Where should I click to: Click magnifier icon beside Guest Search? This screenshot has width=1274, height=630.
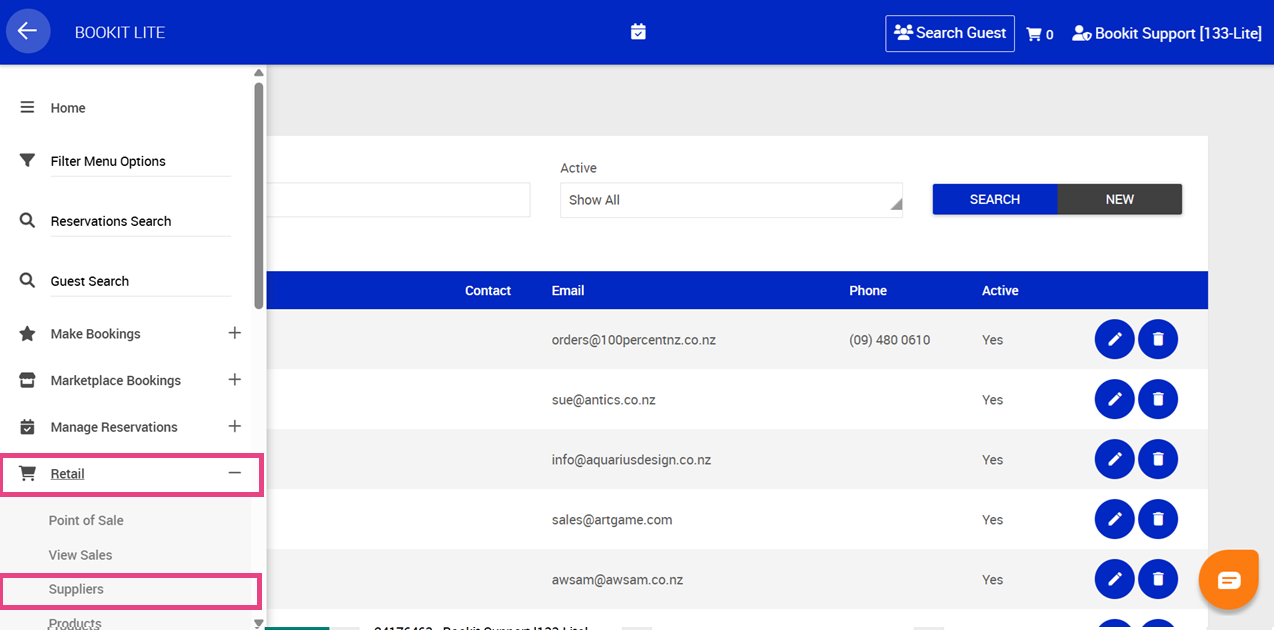click(x=27, y=280)
